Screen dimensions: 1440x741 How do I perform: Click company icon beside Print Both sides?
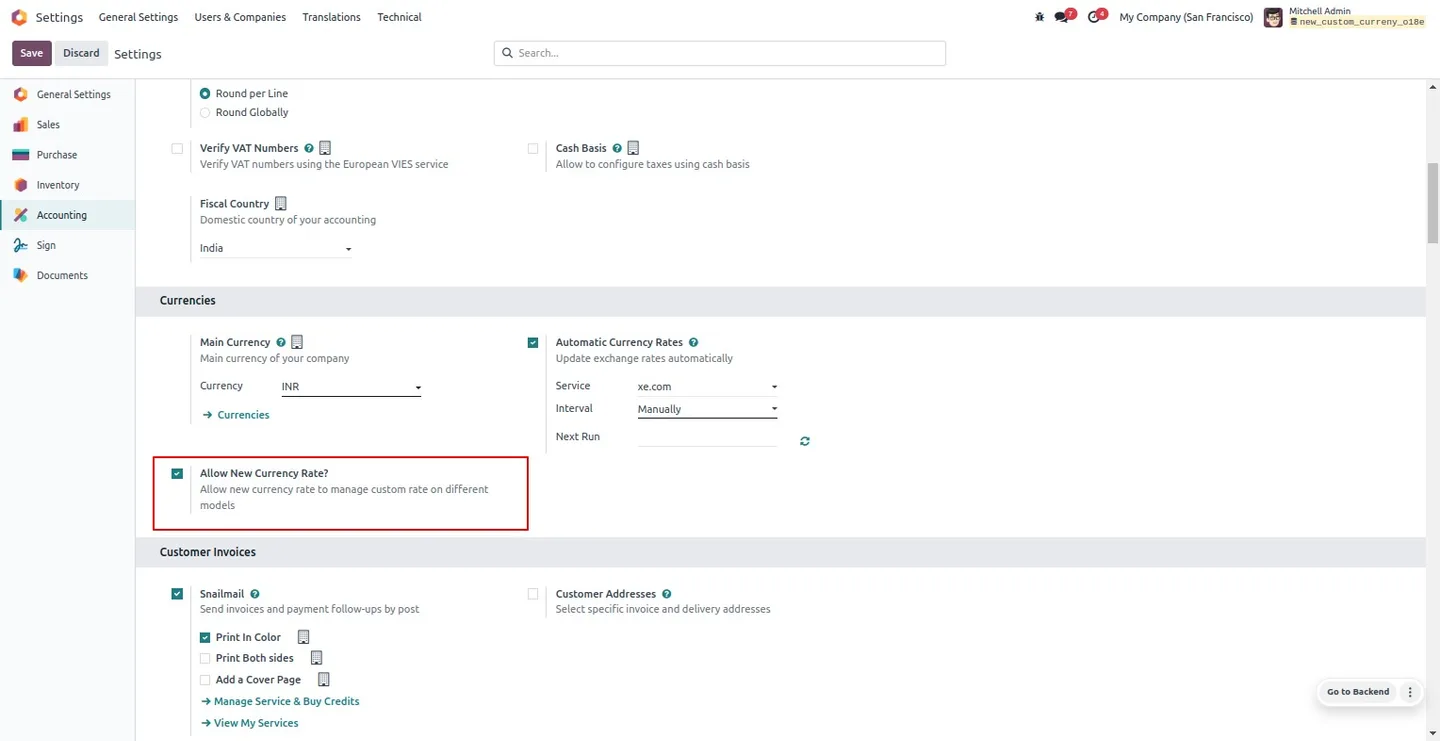click(317, 658)
